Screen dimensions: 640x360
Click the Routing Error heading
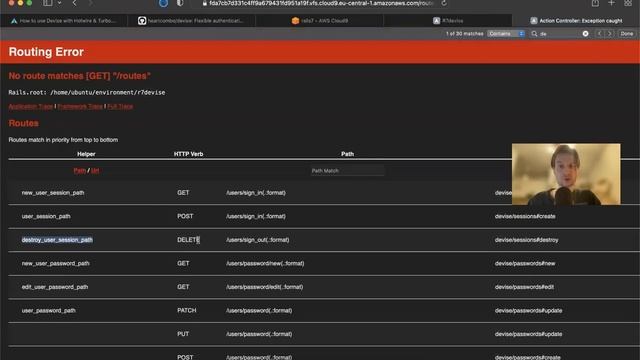(x=46, y=52)
